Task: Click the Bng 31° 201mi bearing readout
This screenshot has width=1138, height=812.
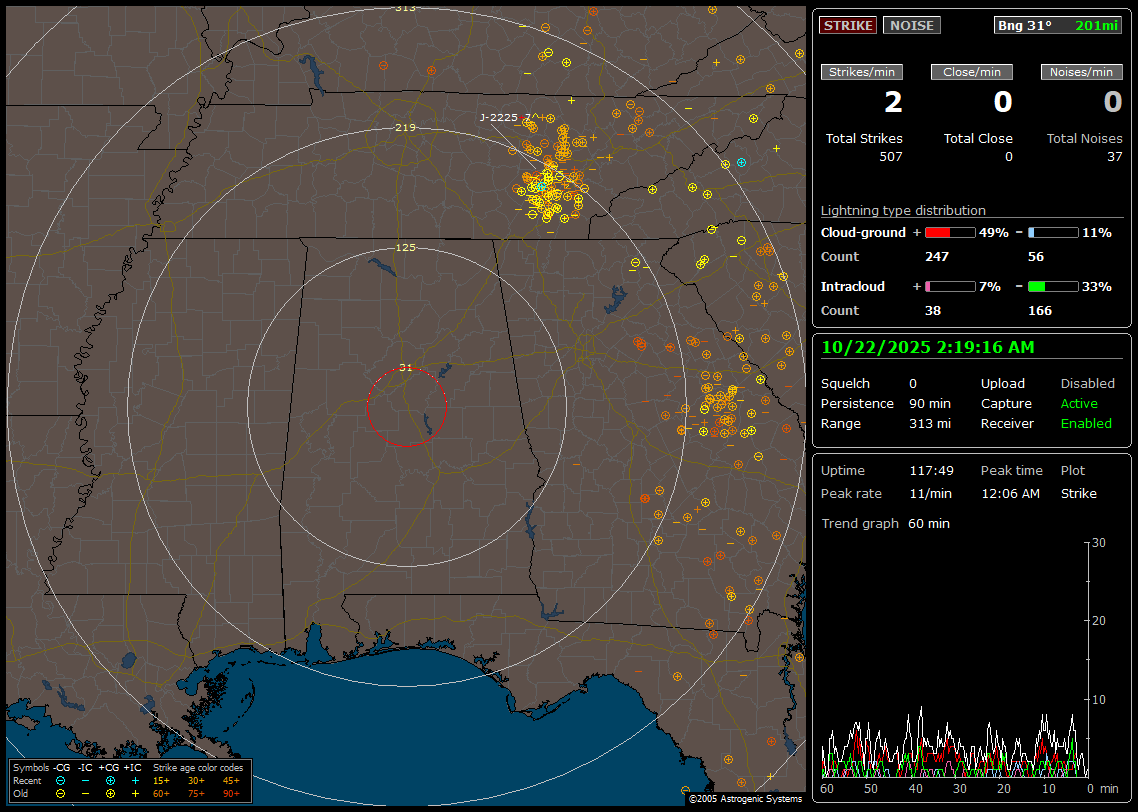Action: [1058, 25]
